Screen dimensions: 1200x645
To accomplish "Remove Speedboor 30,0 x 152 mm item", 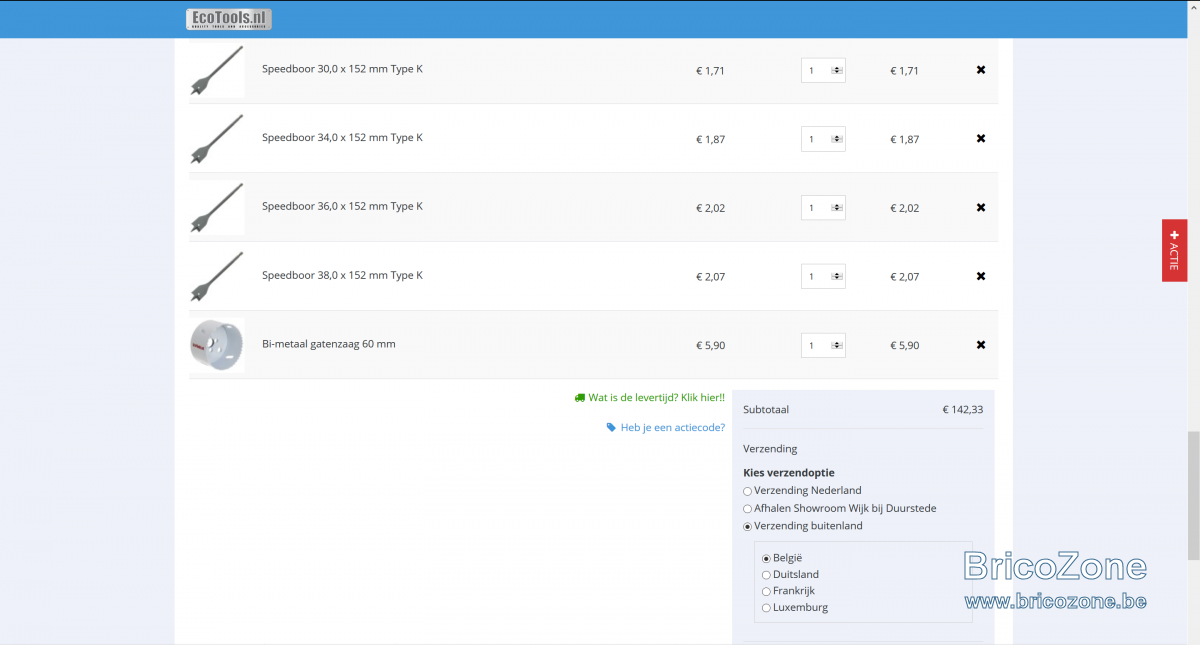I will [981, 70].
